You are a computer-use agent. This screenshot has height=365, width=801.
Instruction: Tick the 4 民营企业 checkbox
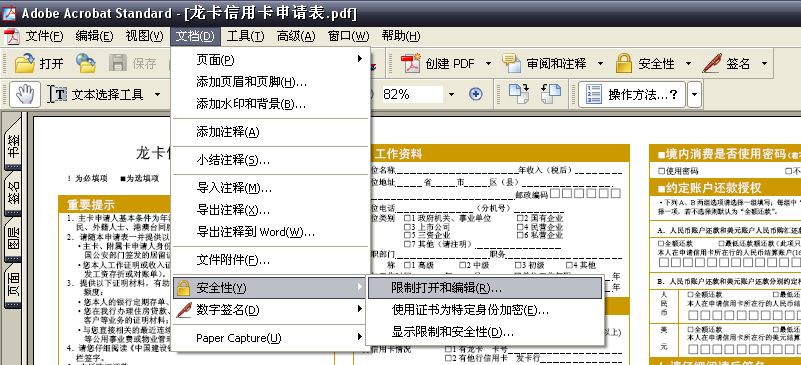point(520,227)
